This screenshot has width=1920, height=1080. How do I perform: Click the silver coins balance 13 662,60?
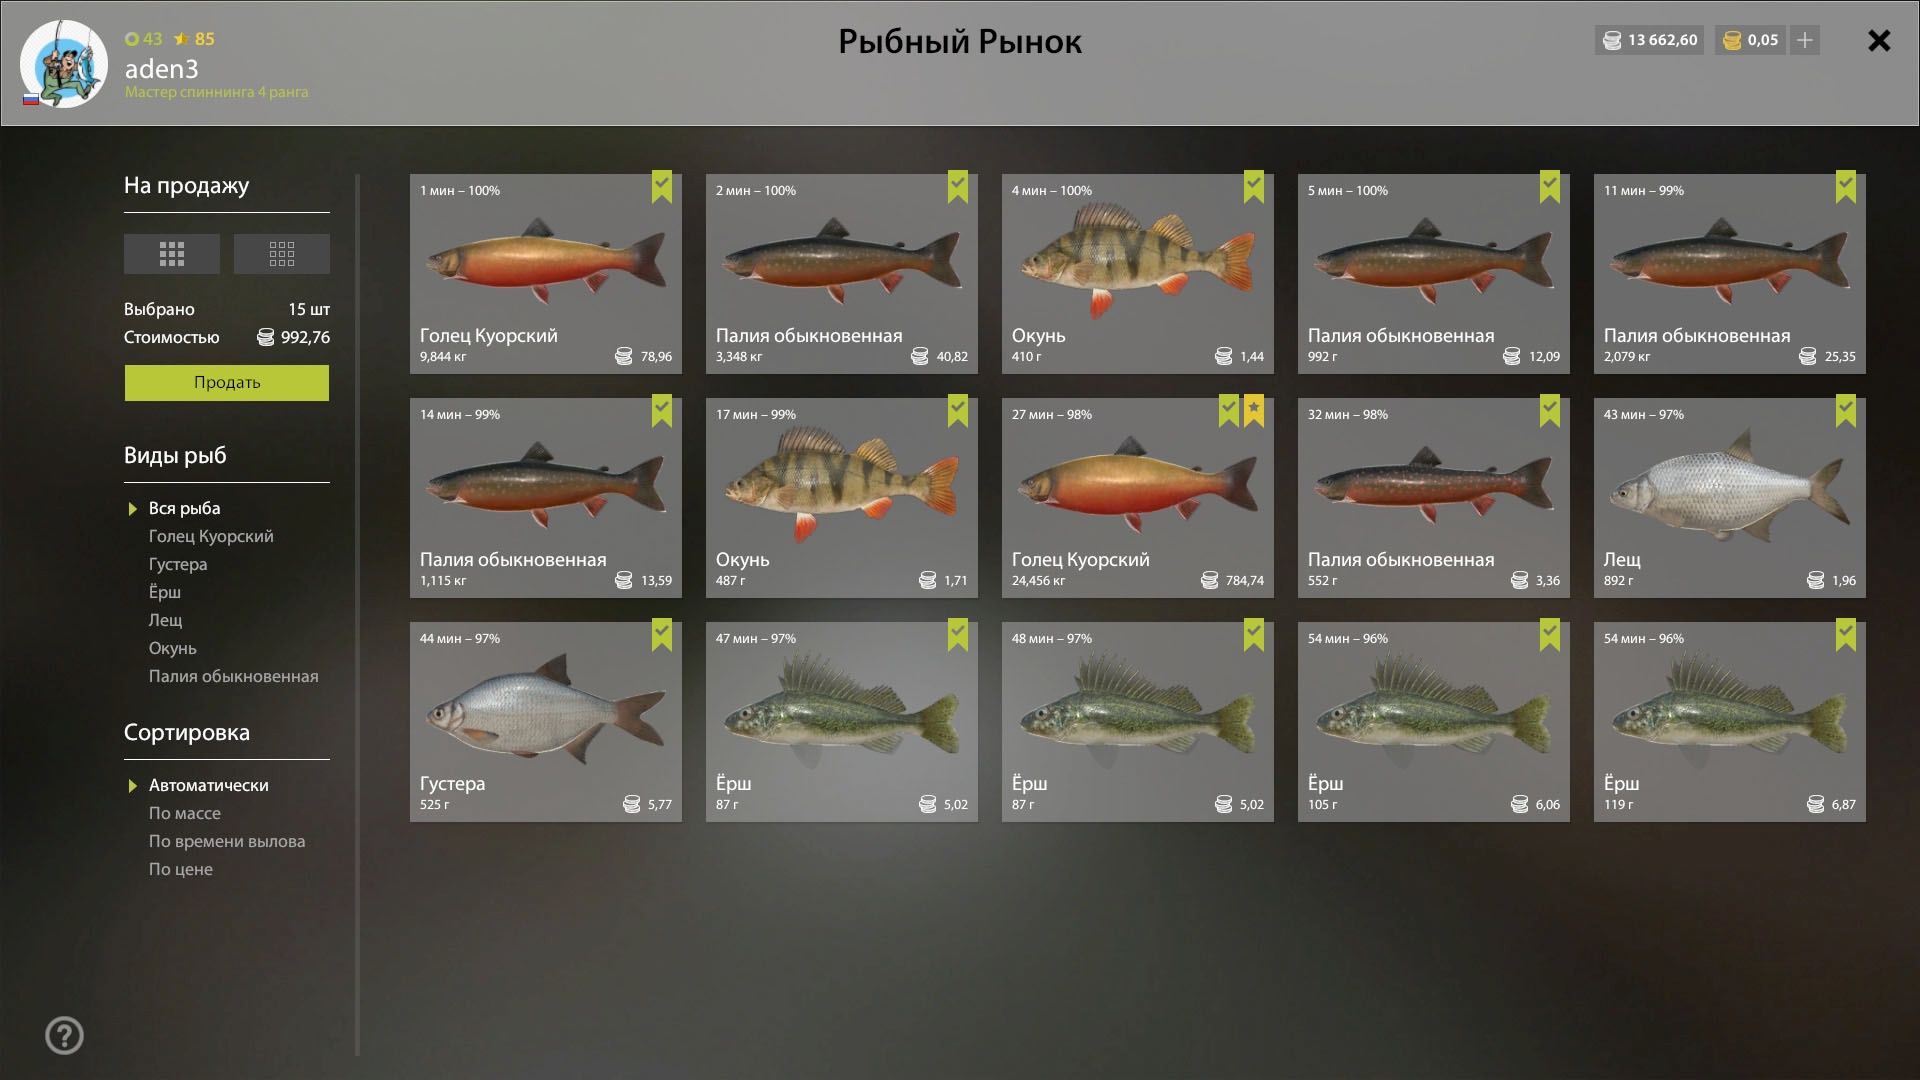pyautogui.click(x=1650, y=40)
